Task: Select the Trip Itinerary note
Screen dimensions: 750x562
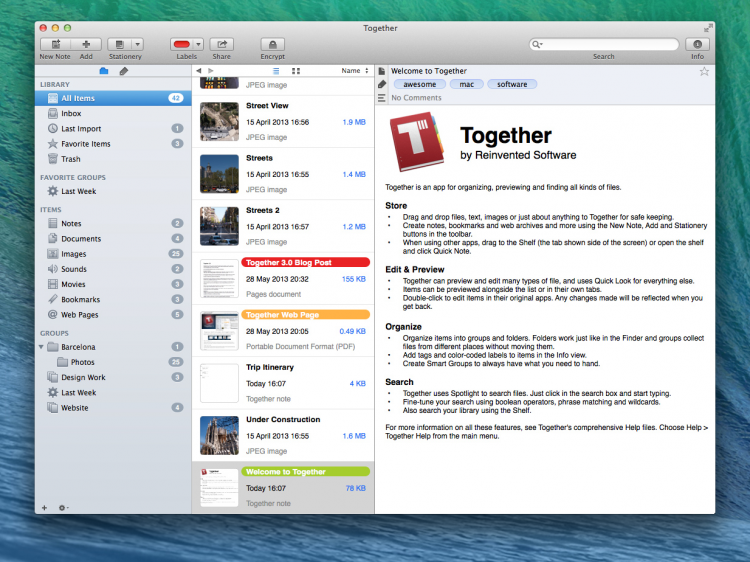Action: (x=283, y=383)
